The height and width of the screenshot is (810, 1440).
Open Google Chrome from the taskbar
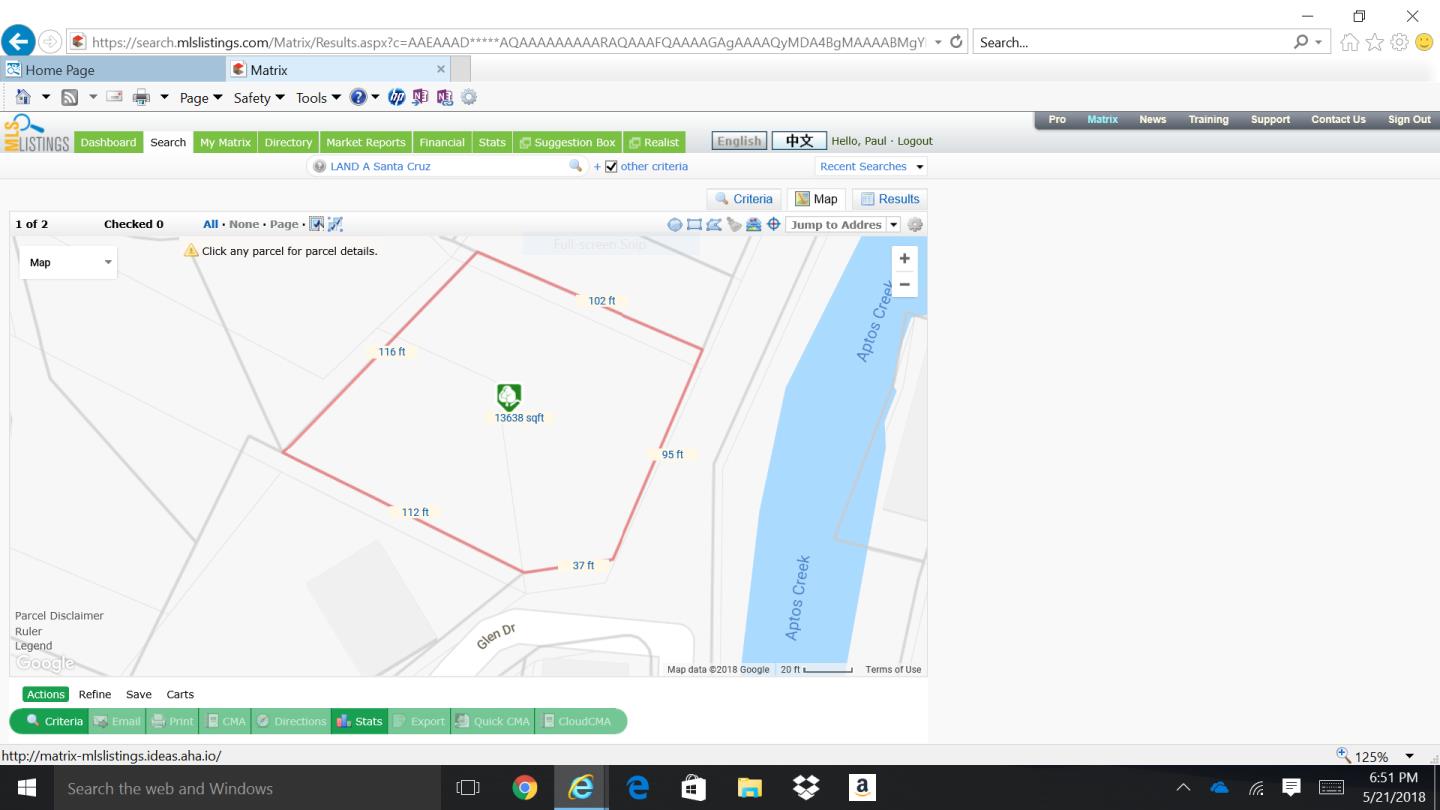click(x=524, y=788)
